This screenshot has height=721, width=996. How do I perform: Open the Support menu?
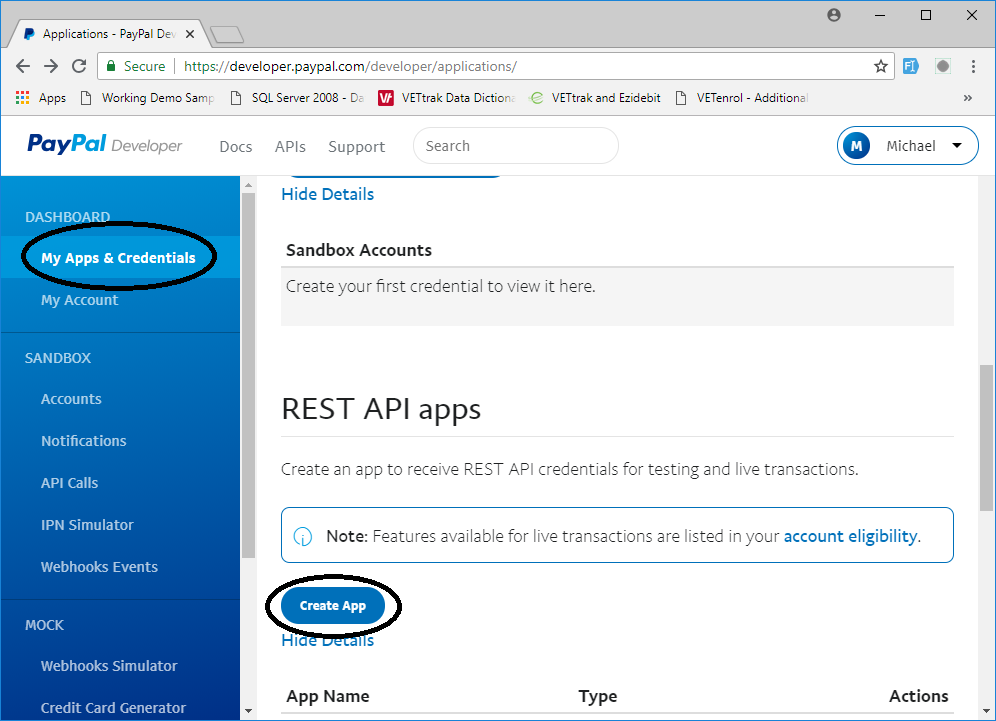[356, 147]
